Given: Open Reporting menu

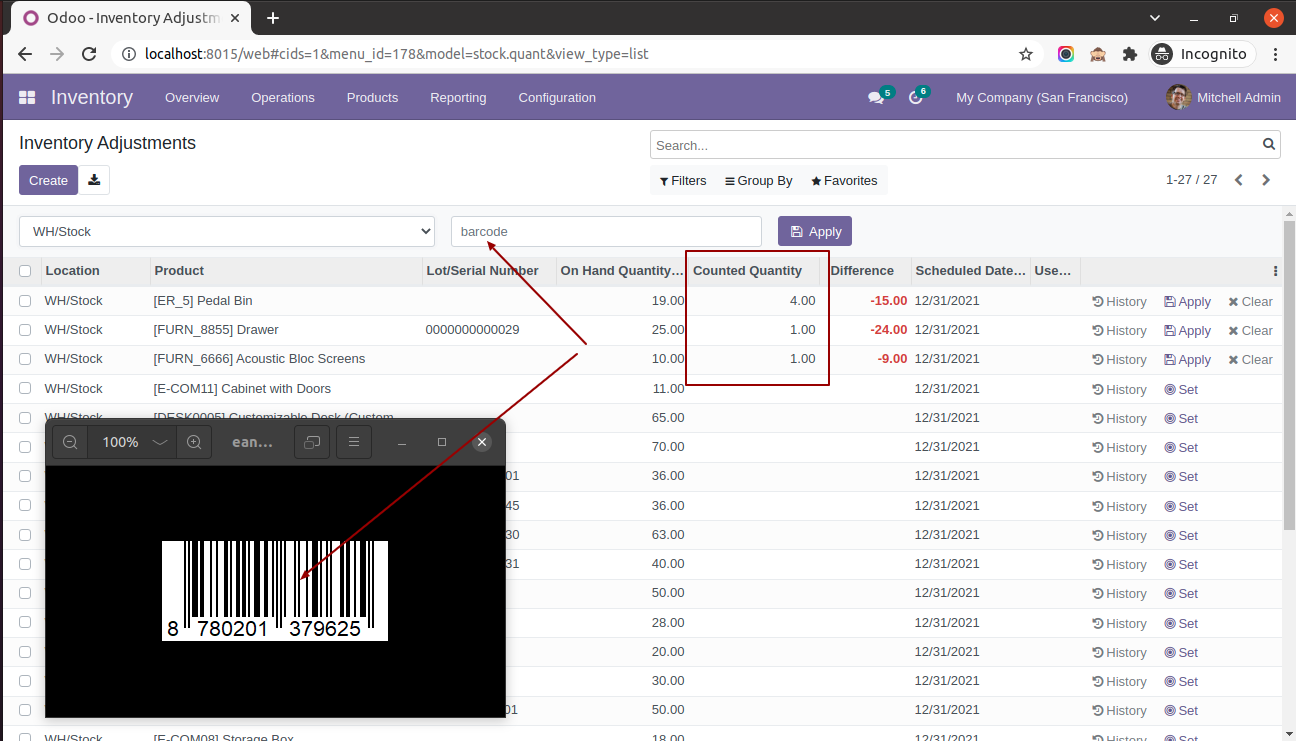Looking at the screenshot, I should [x=458, y=97].
